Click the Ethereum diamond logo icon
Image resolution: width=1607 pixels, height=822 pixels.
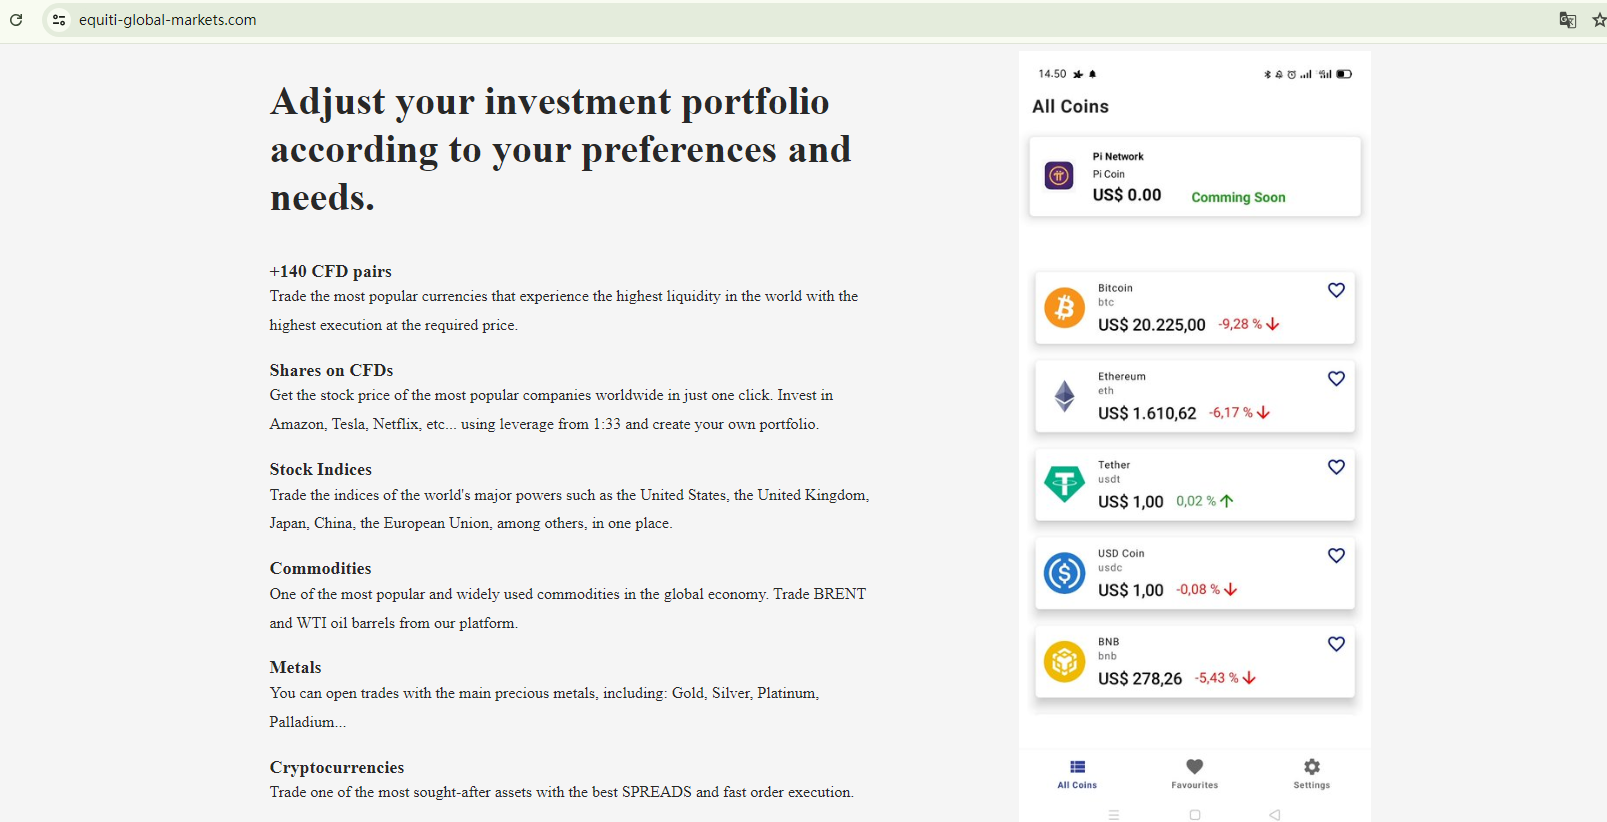pyautogui.click(x=1065, y=396)
